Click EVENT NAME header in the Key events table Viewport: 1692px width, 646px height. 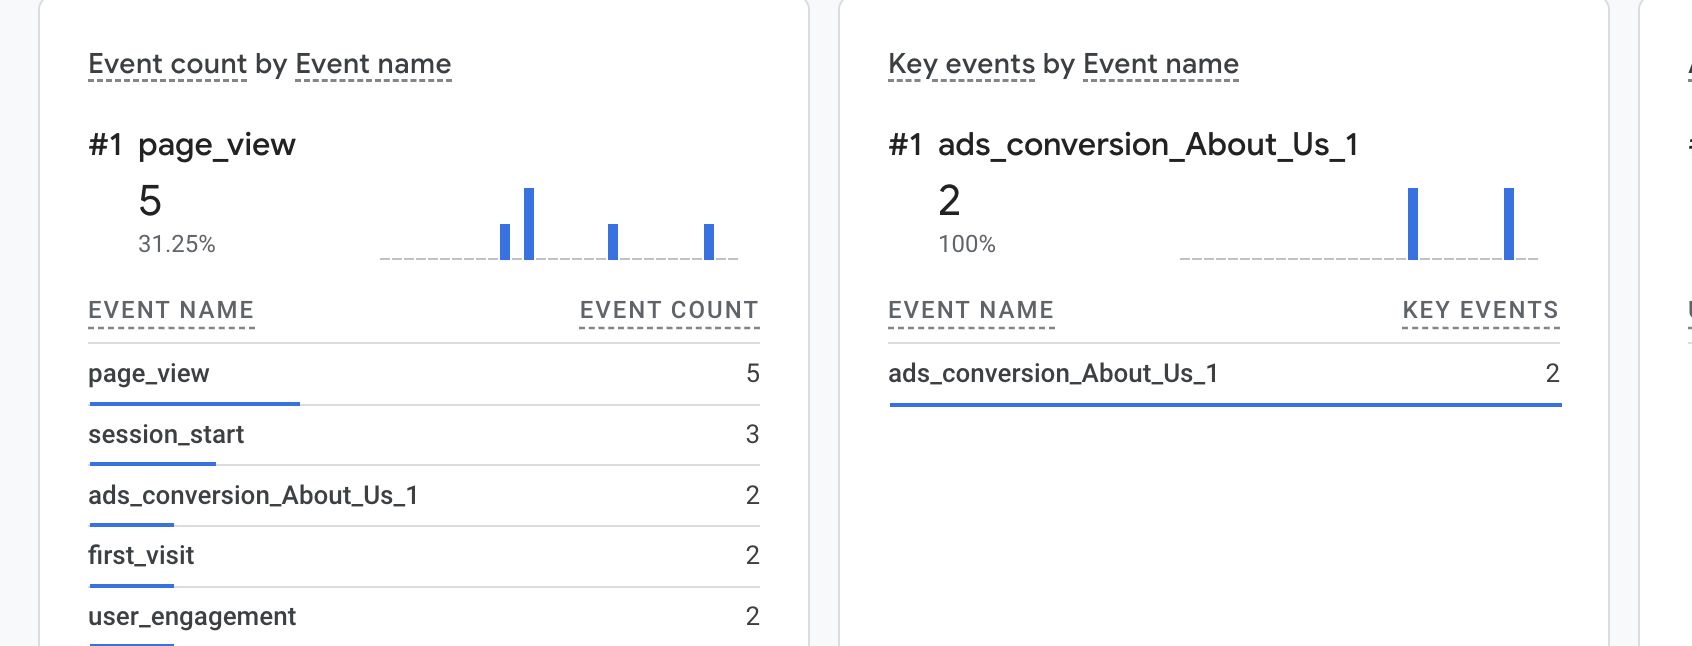point(971,311)
